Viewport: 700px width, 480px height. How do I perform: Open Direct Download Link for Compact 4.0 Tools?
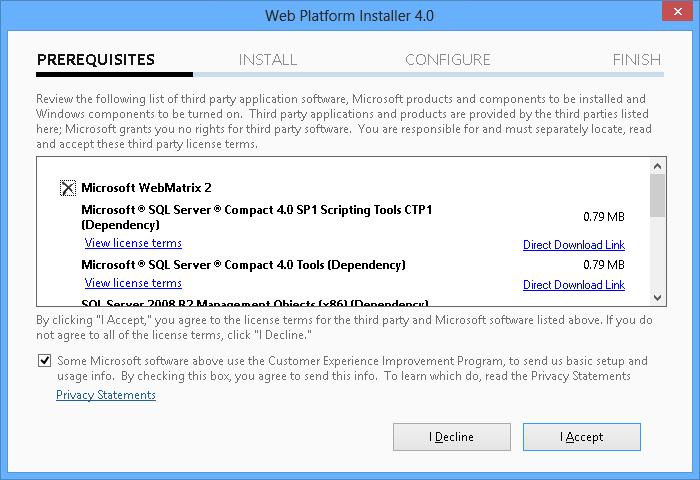pos(573,285)
